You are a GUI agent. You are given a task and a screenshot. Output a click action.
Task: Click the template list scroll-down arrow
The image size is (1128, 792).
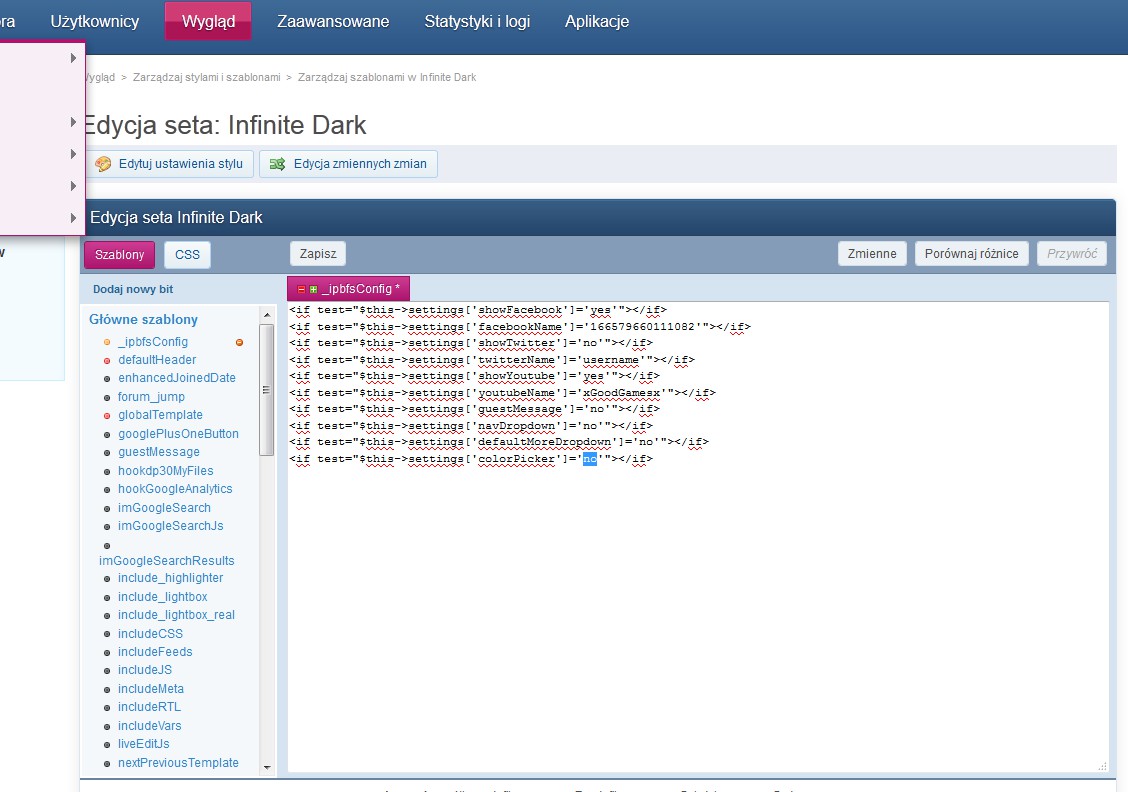tap(266, 767)
